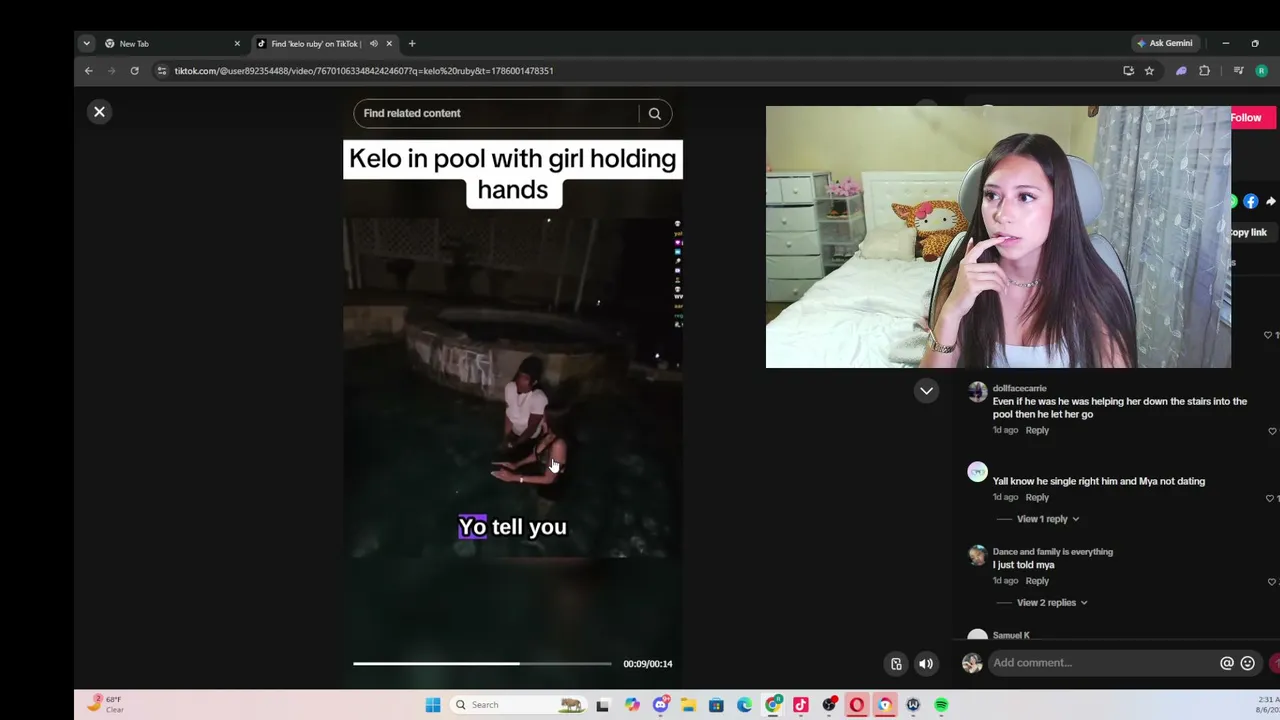Screen dimensions: 1280x720
Task: Expand 'View 1 reply' under the comment
Action: point(1048,519)
